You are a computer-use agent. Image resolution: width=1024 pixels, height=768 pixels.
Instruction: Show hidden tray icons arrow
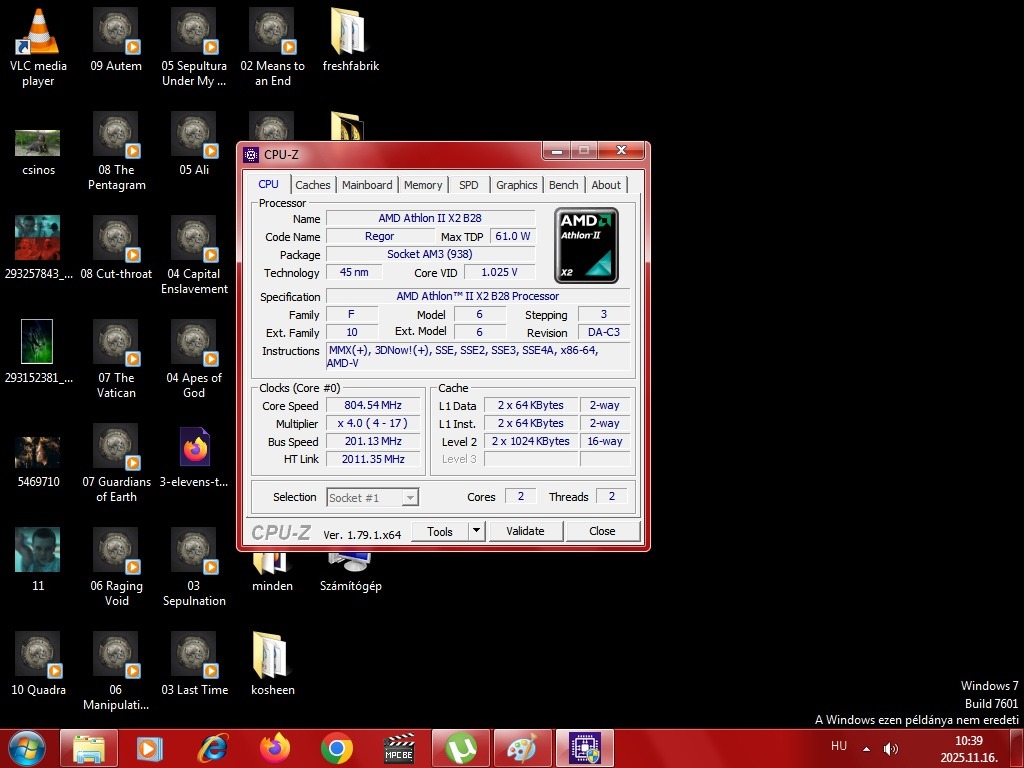click(x=866, y=748)
